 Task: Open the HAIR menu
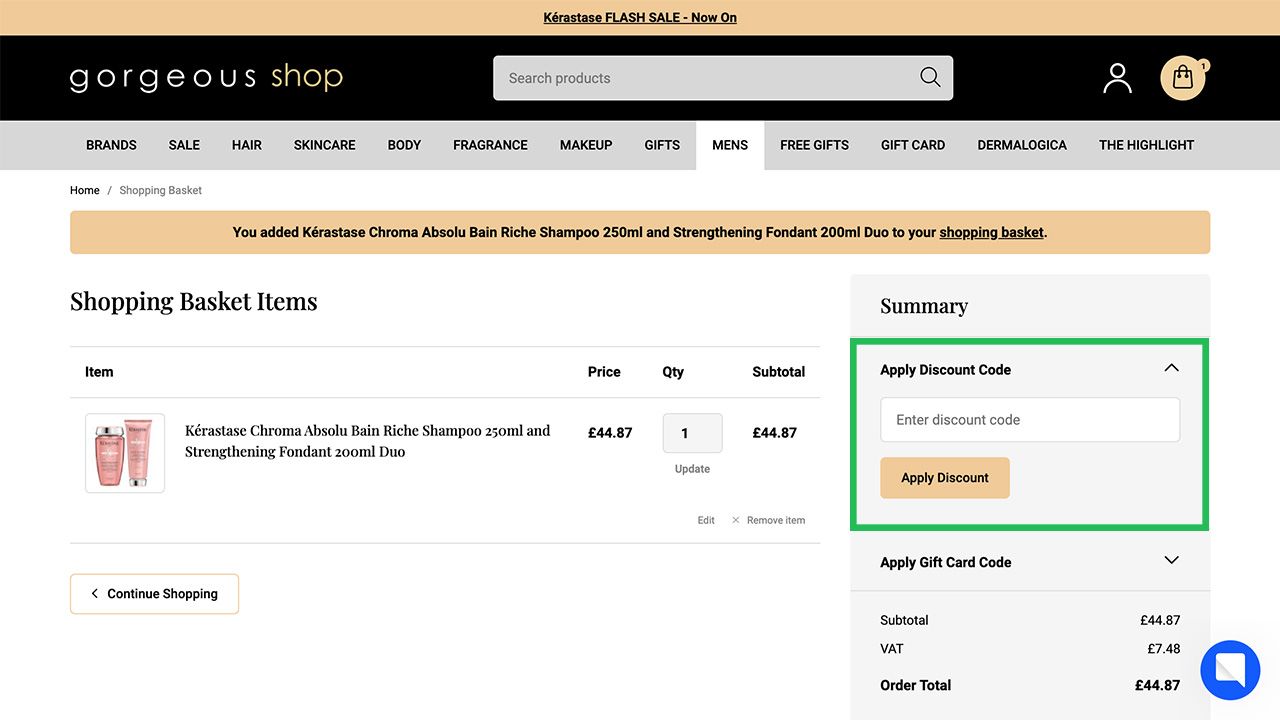coord(247,145)
